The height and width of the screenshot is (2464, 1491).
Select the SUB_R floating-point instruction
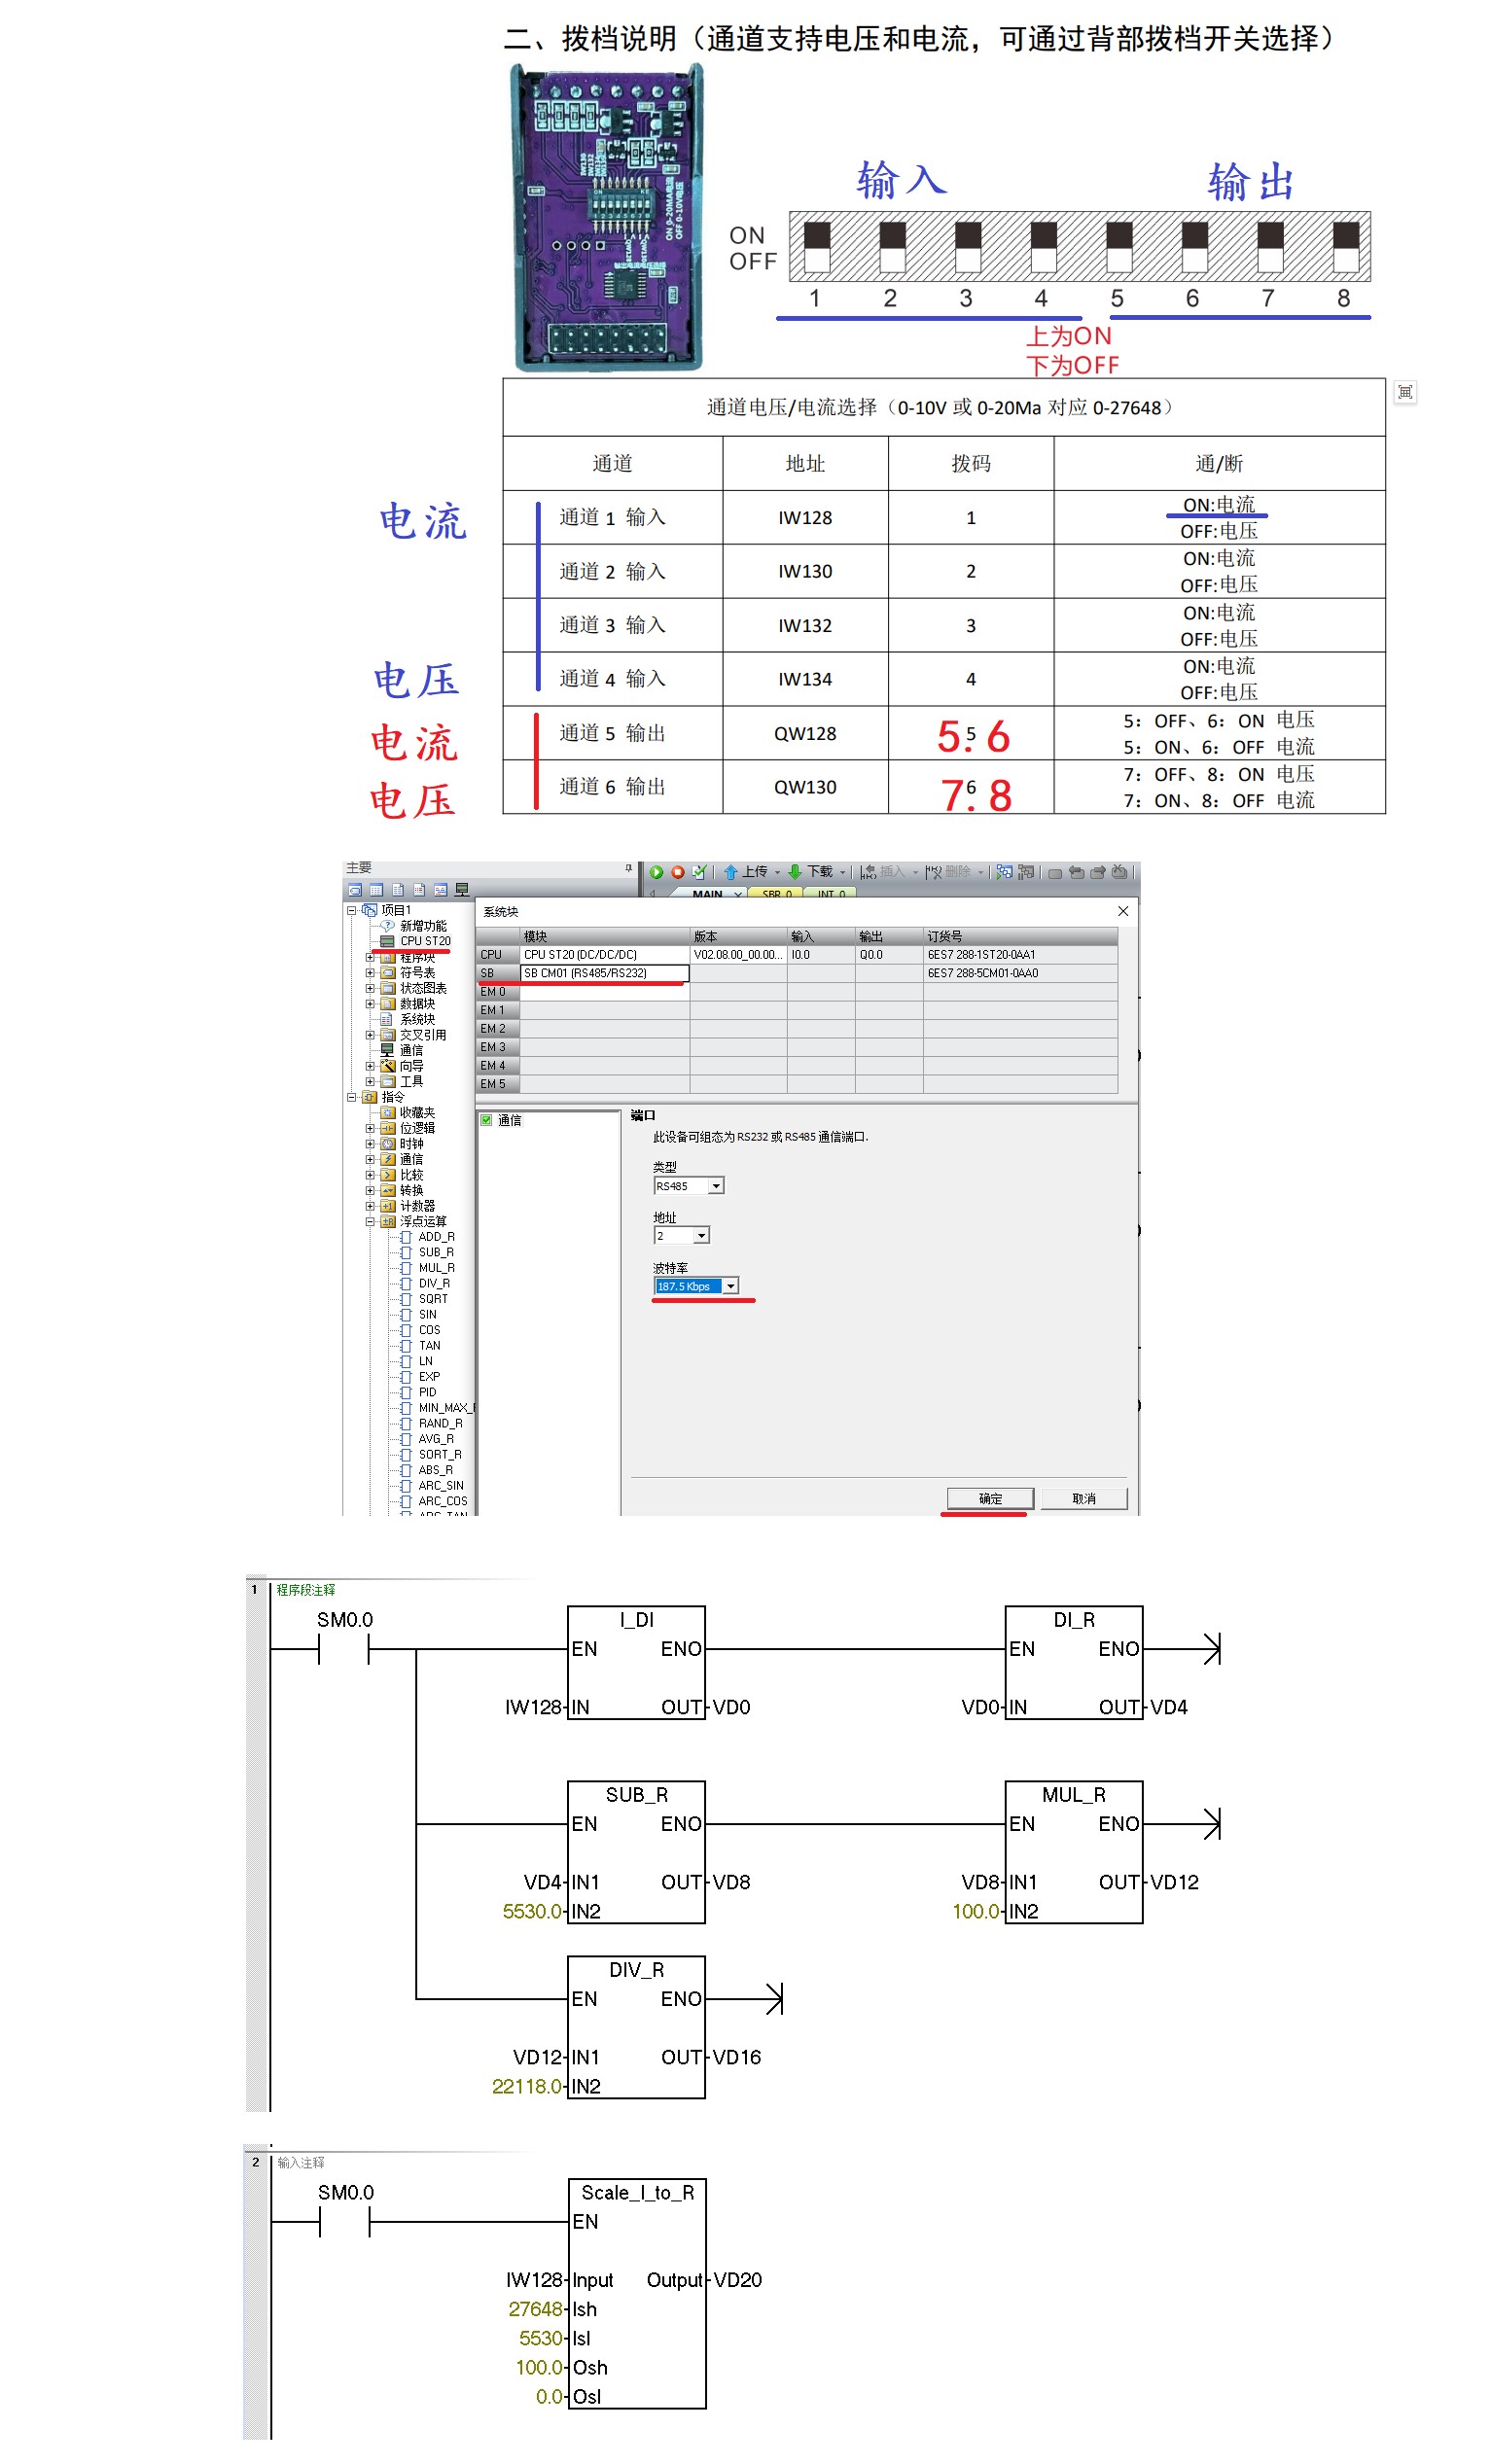point(435,1252)
